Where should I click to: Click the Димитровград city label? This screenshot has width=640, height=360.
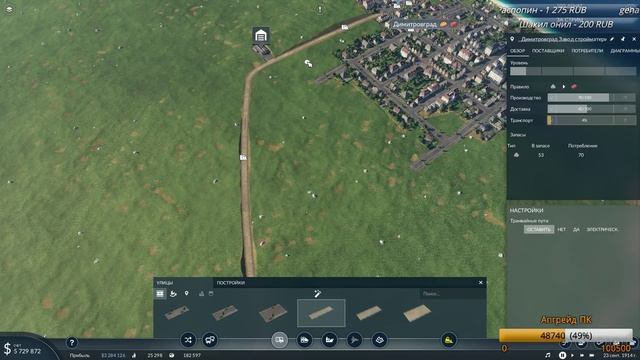[415, 24]
